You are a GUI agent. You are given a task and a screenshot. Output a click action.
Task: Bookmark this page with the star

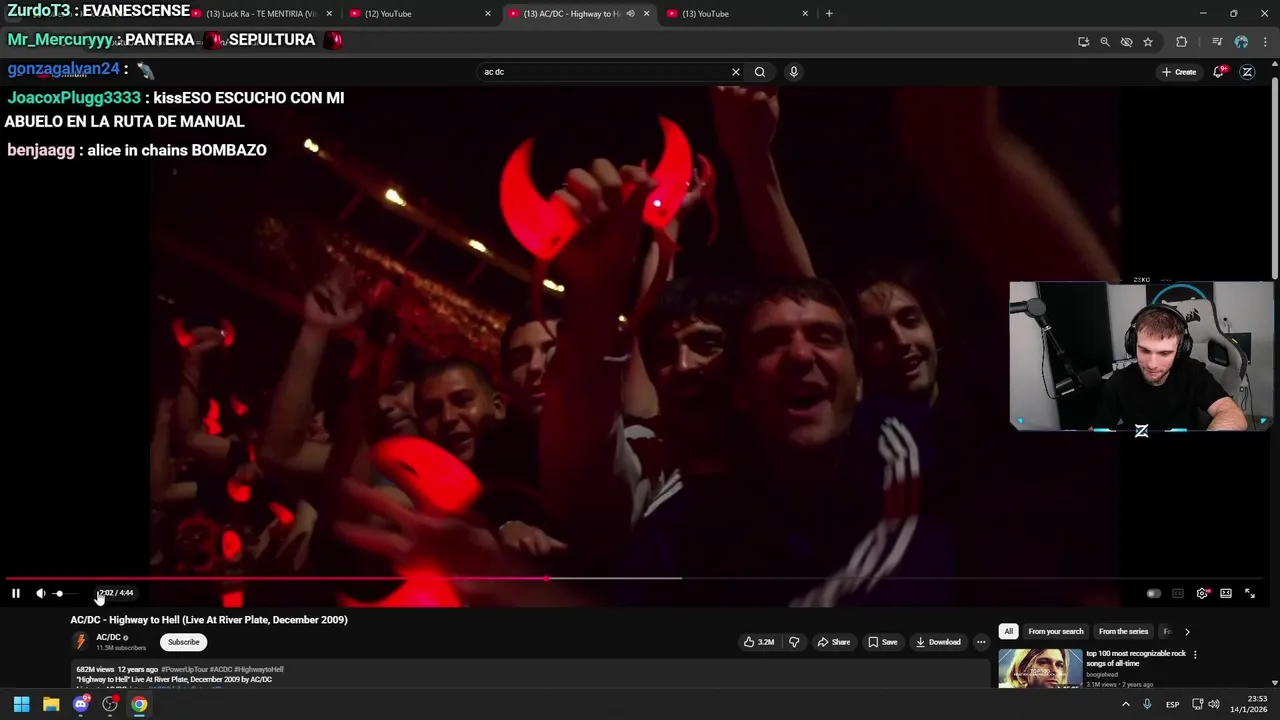[x=1148, y=42]
